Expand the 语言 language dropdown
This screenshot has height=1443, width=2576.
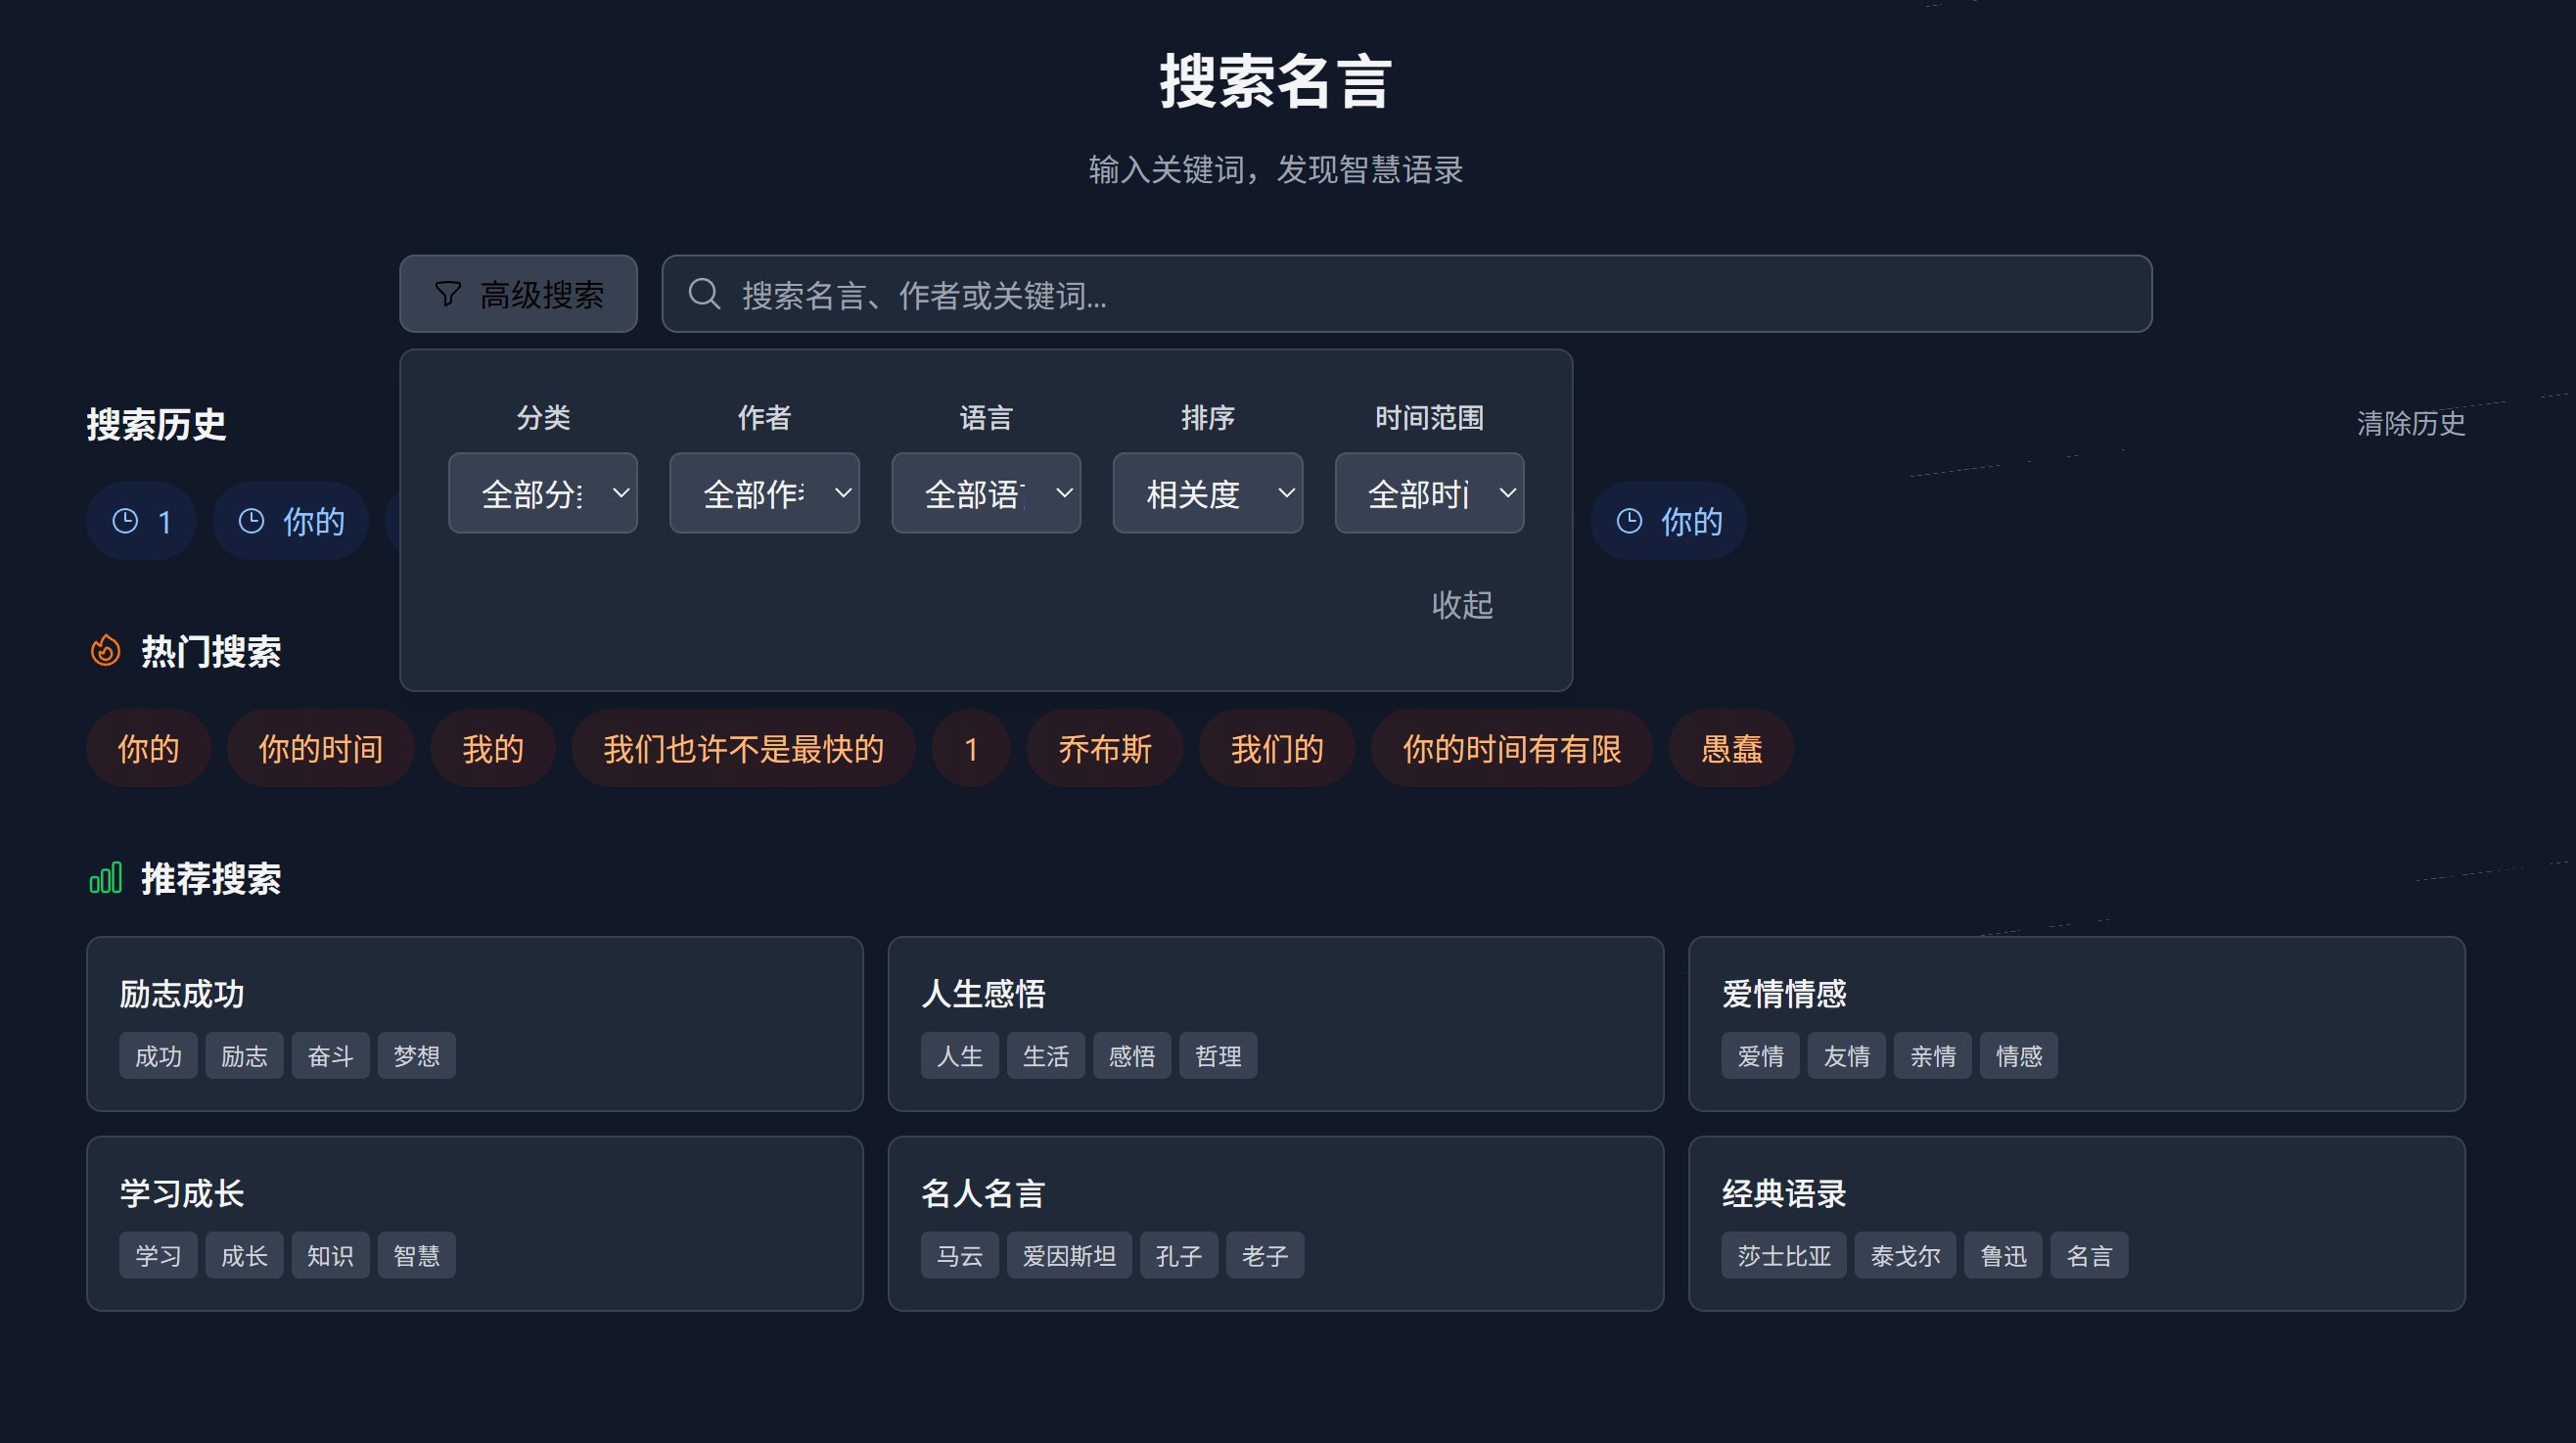[985, 493]
